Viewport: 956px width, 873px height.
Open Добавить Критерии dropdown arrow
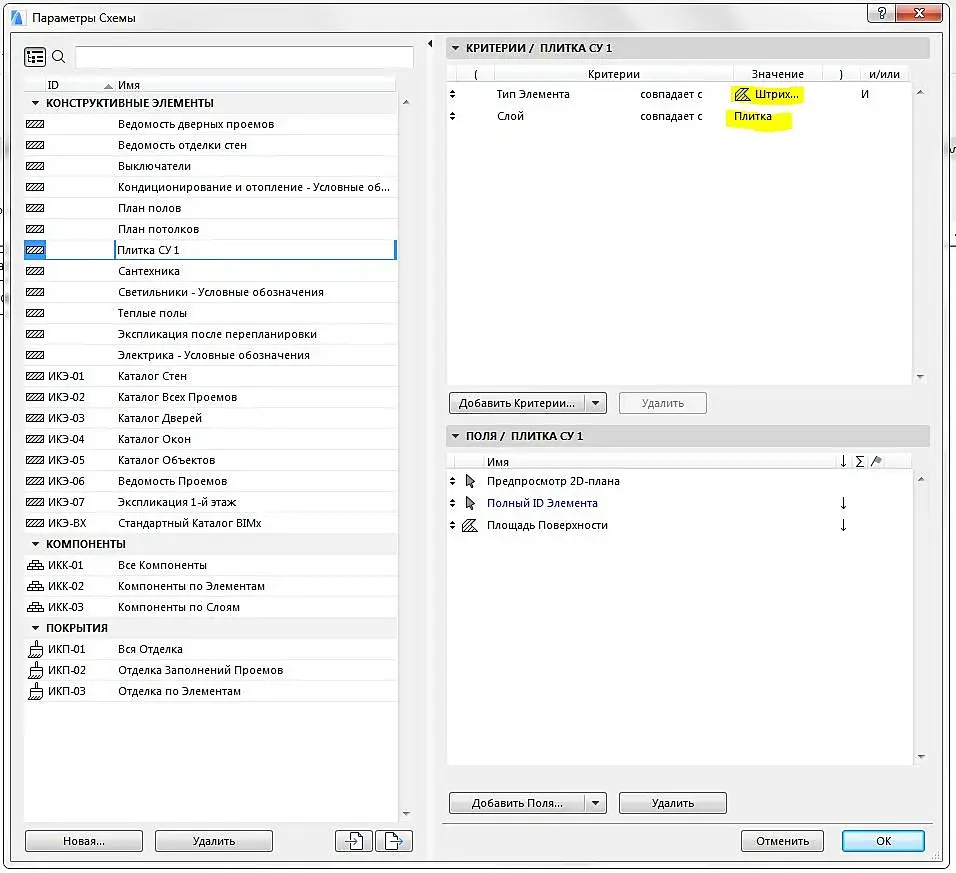(x=596, y=404)
